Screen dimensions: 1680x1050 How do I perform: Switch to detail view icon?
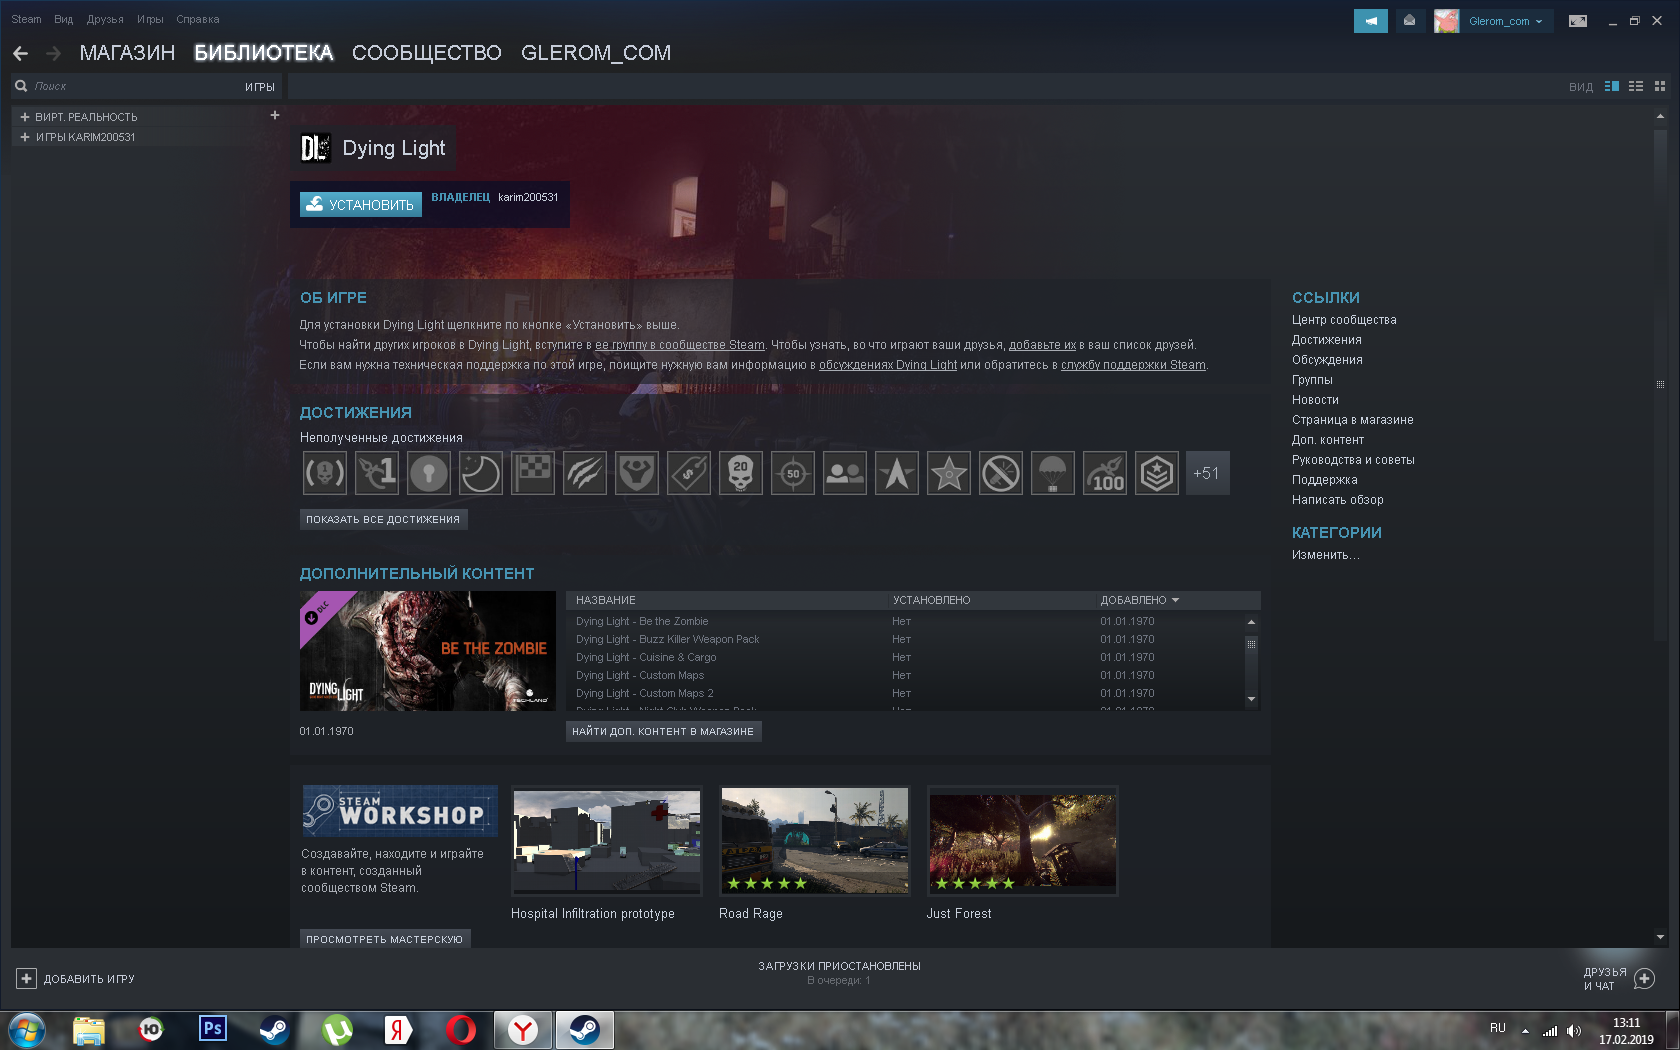tap(1612, 86)
